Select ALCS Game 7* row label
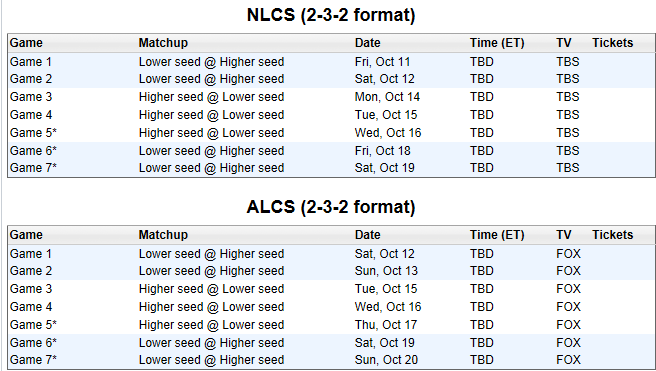 coord(33,360)
